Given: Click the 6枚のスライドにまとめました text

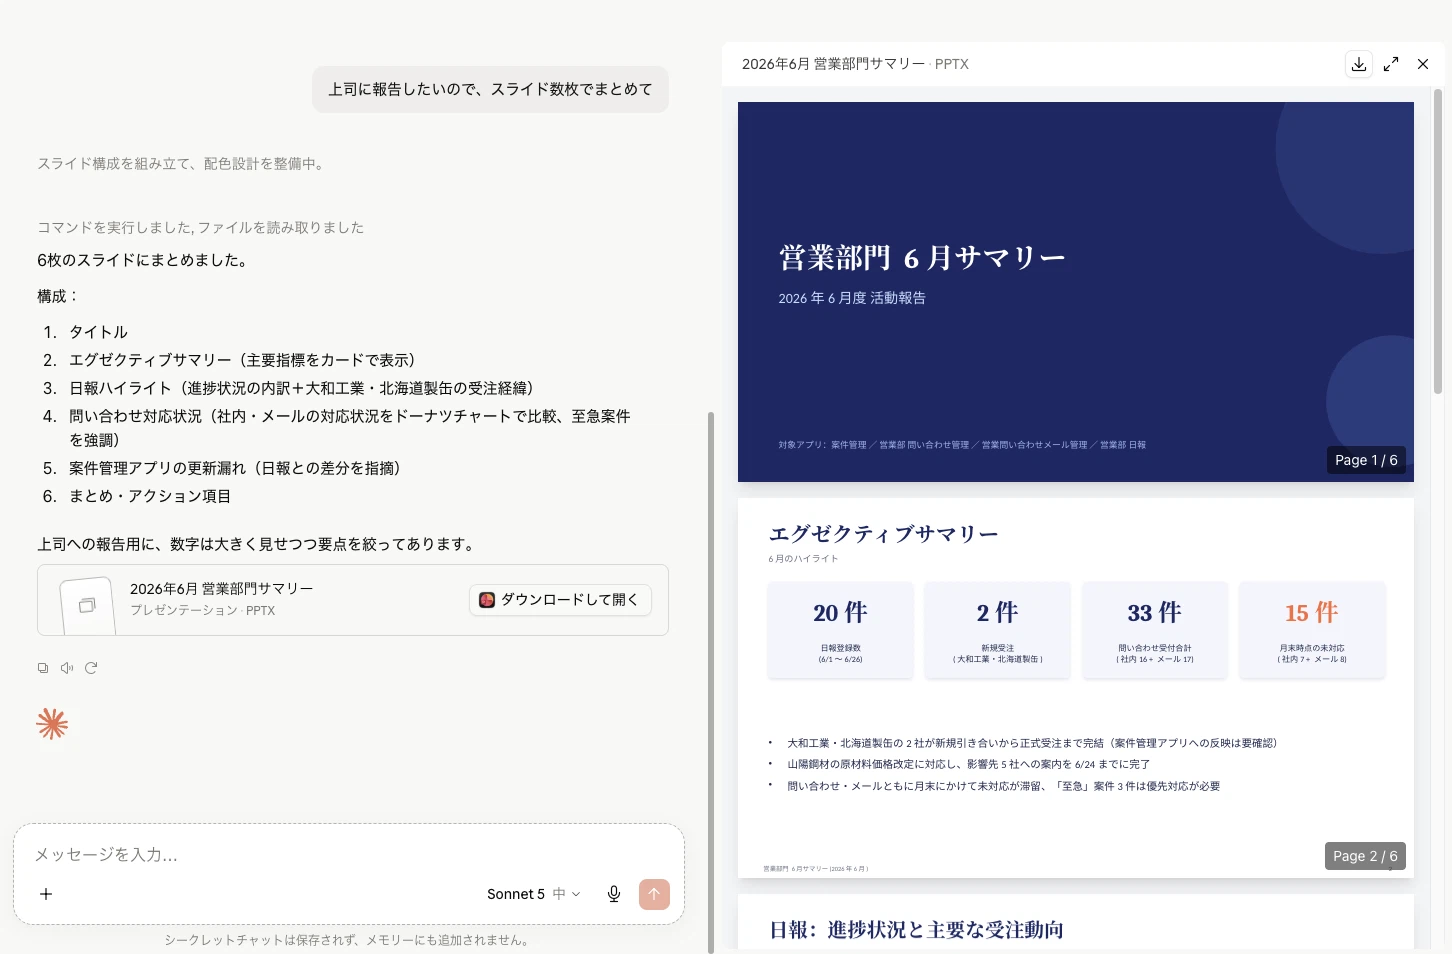Looking at the screenshot, I should pyautogui.click(x=142, y=260).
